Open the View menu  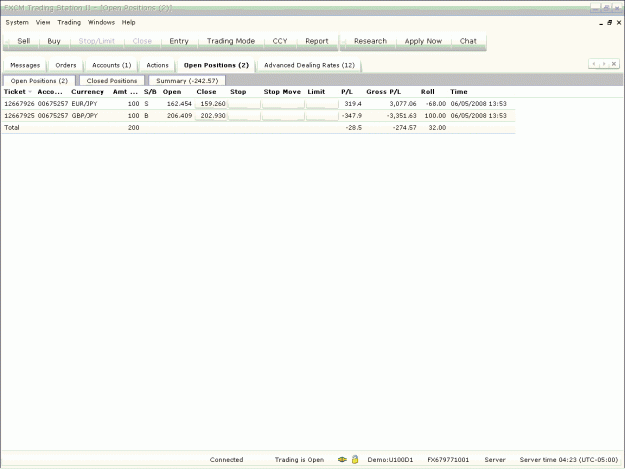[43, 22]
